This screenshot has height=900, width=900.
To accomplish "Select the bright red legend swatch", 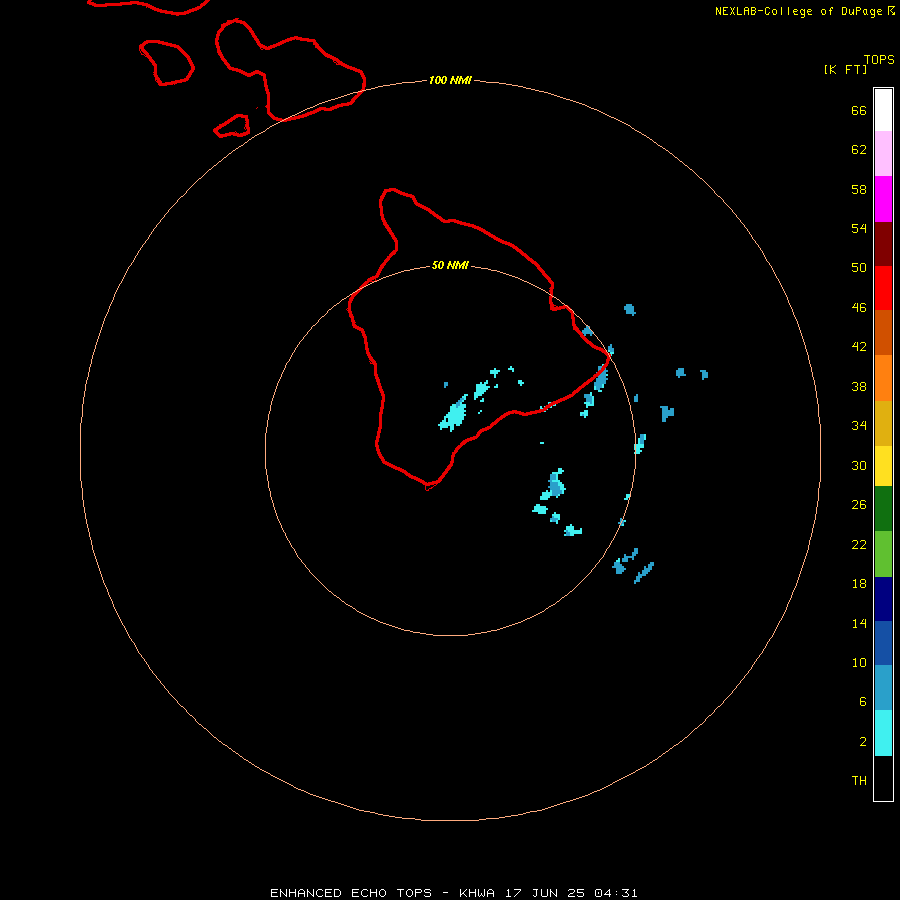I will [x=883, y=288].
